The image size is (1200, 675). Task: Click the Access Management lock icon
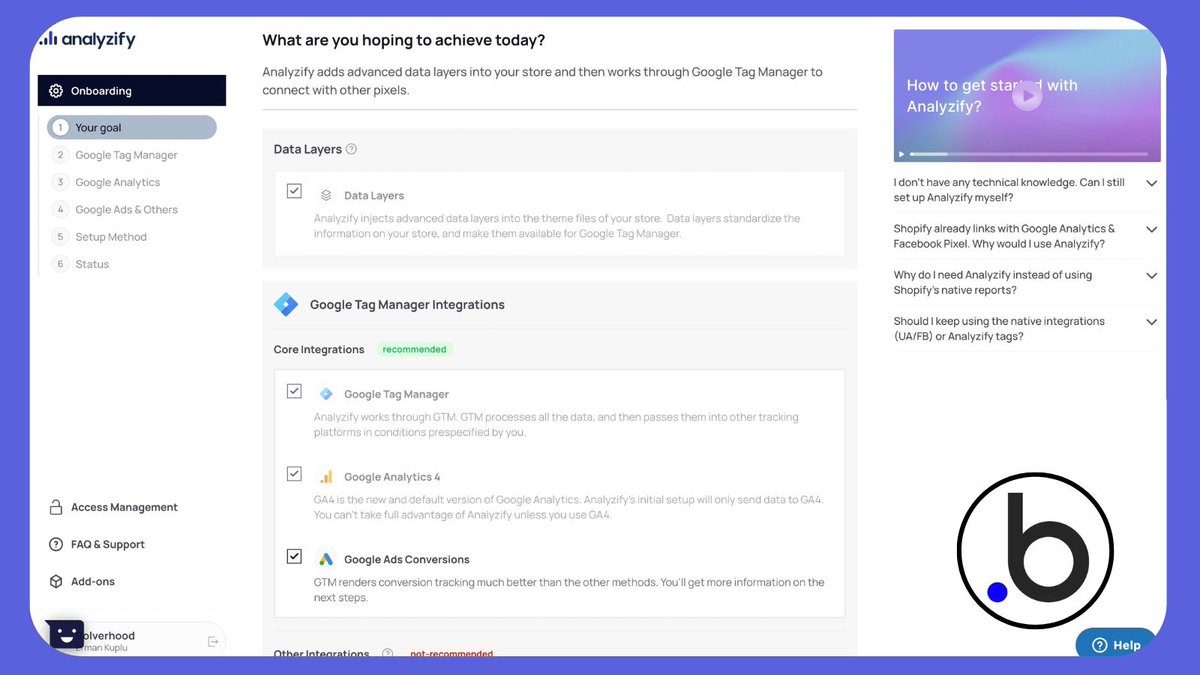coord(56,507)
